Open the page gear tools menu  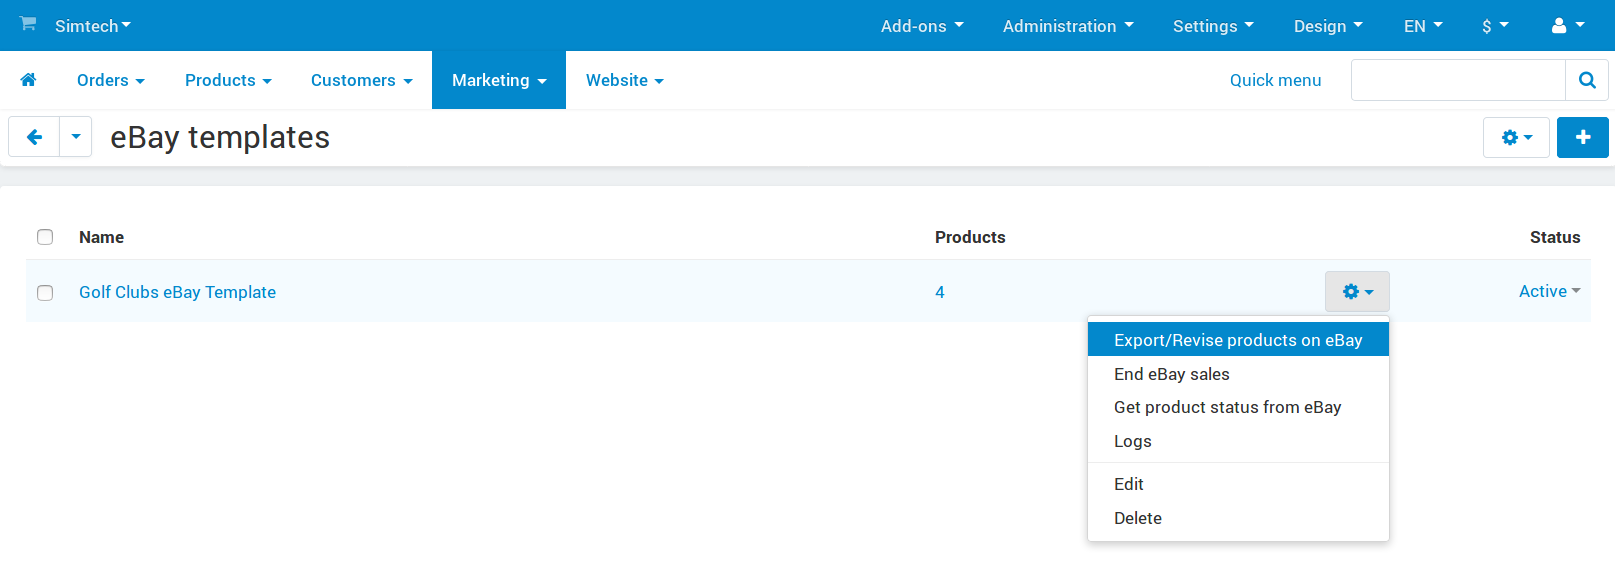1516,137
